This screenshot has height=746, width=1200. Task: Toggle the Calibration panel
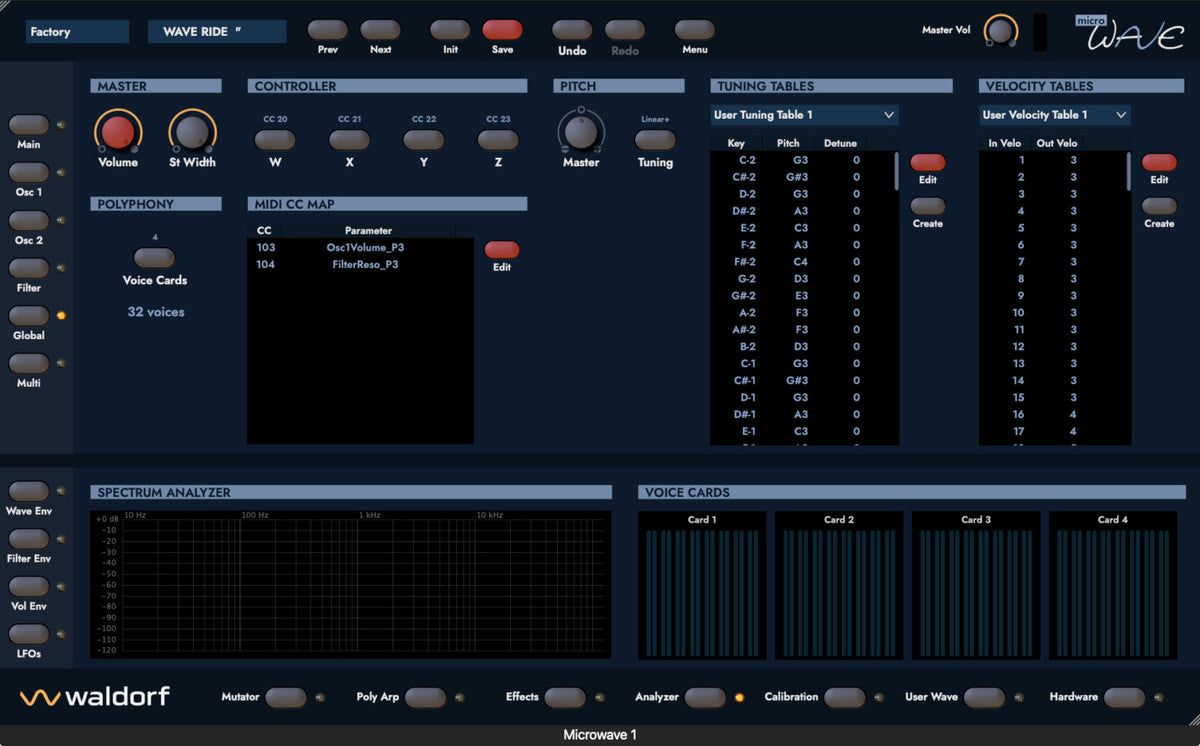845,697
